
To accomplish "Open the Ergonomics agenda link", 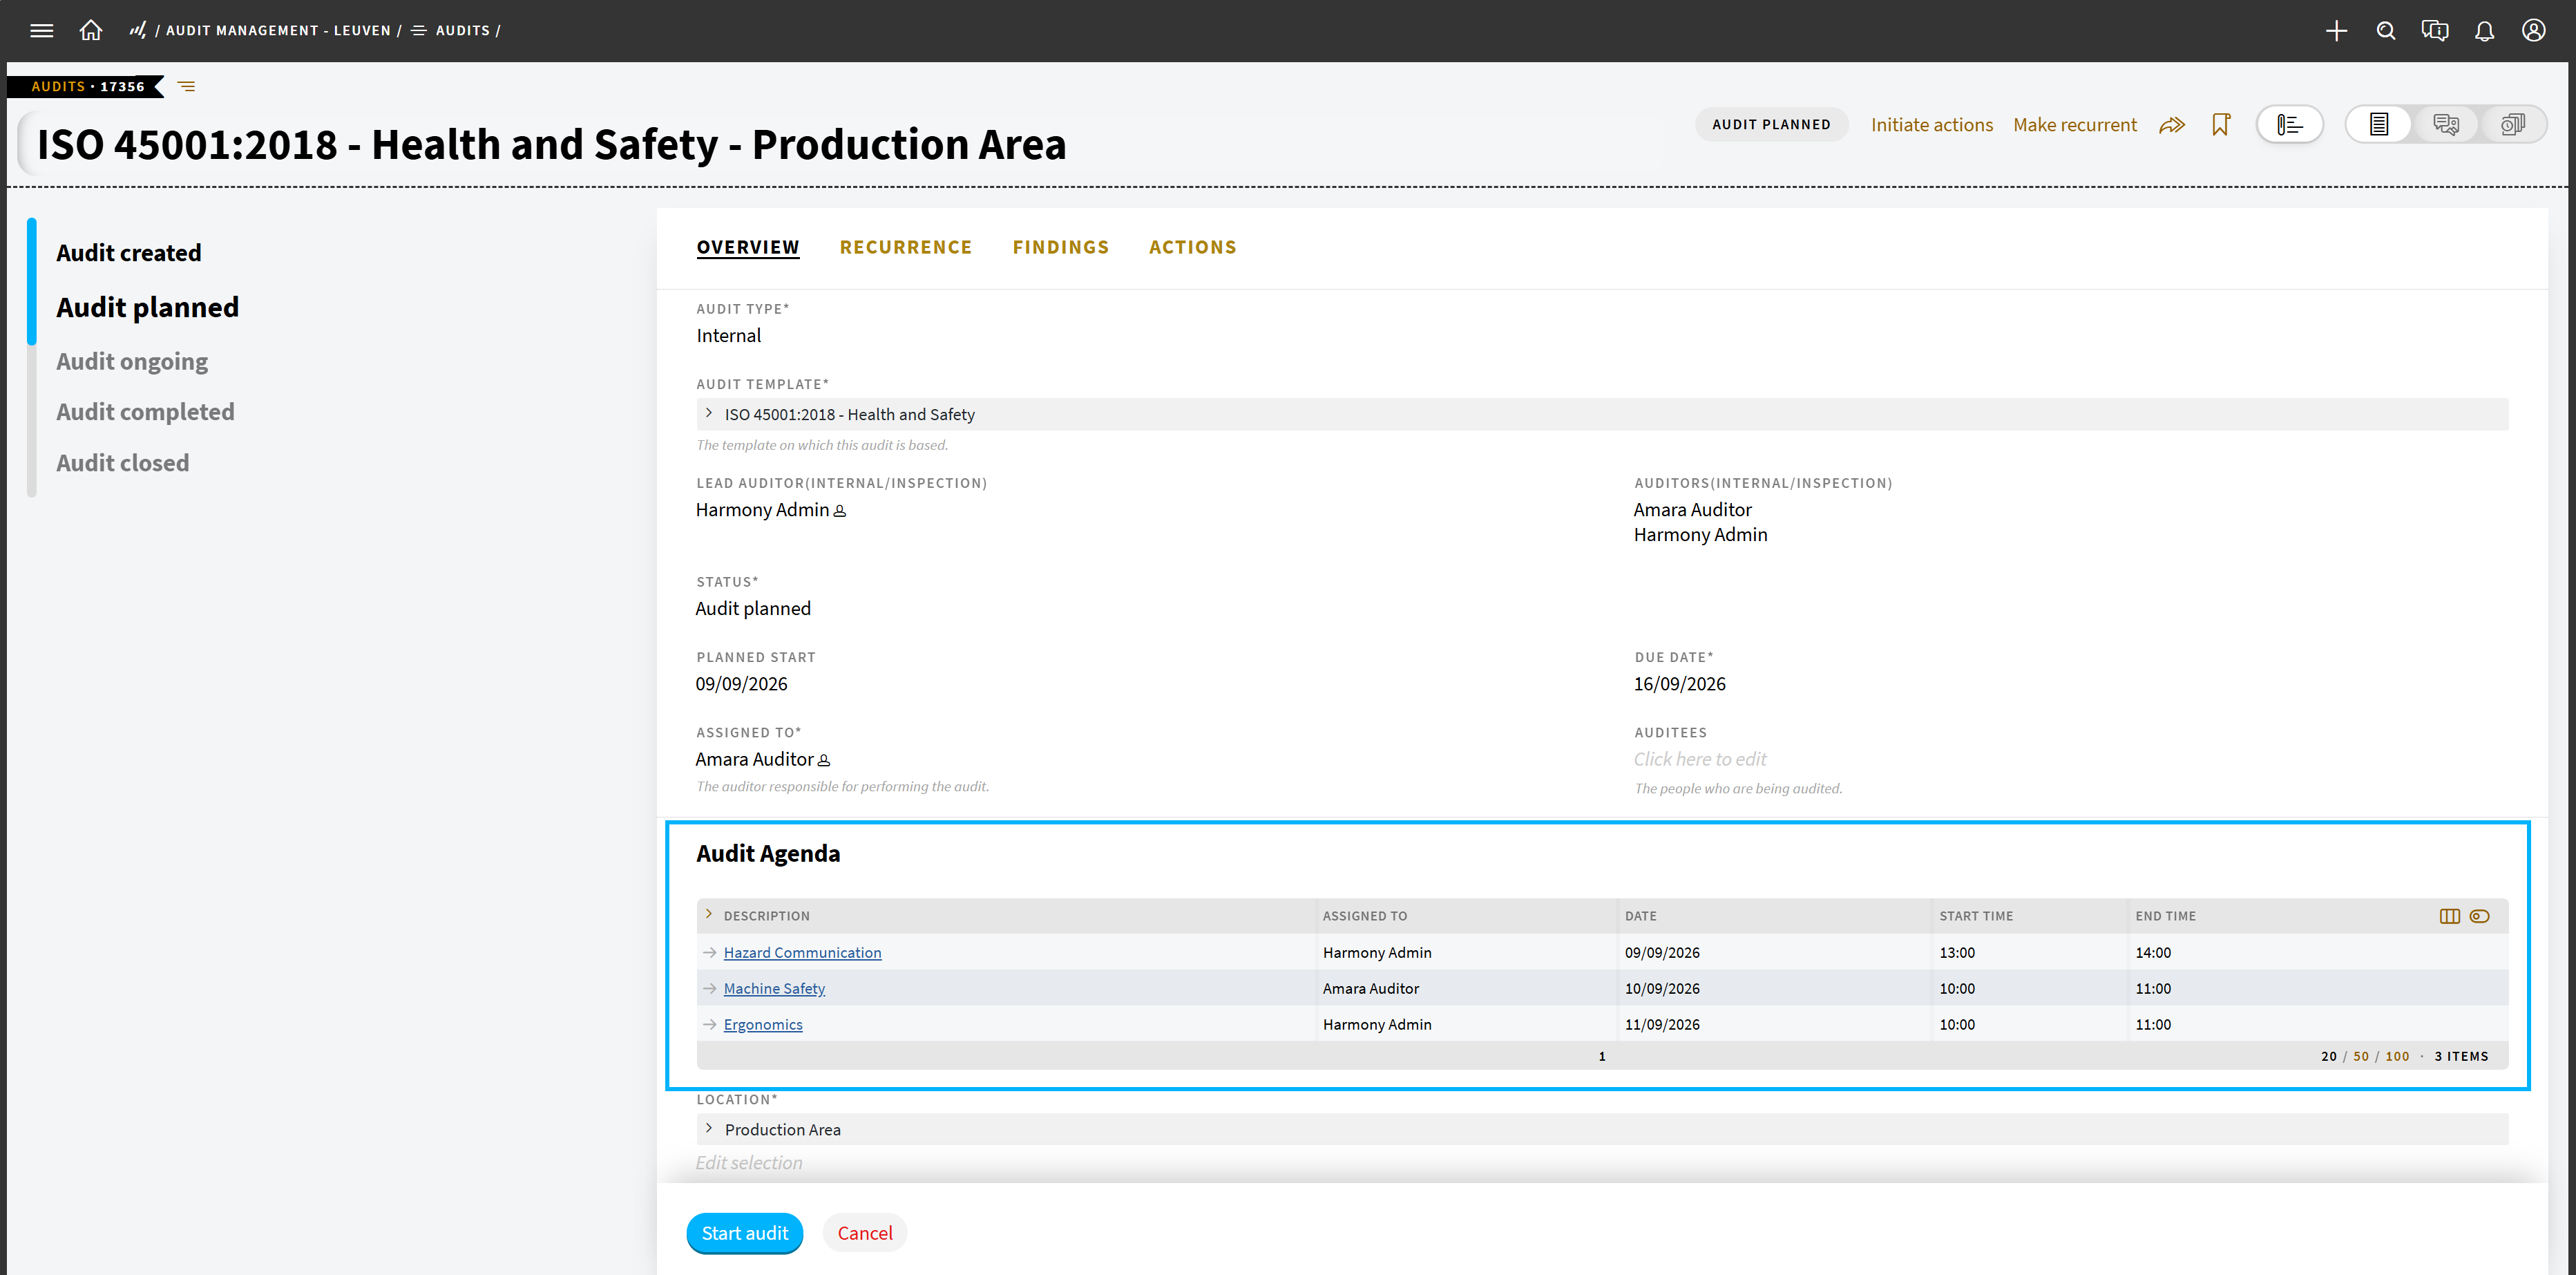I will click(763, 1025).
